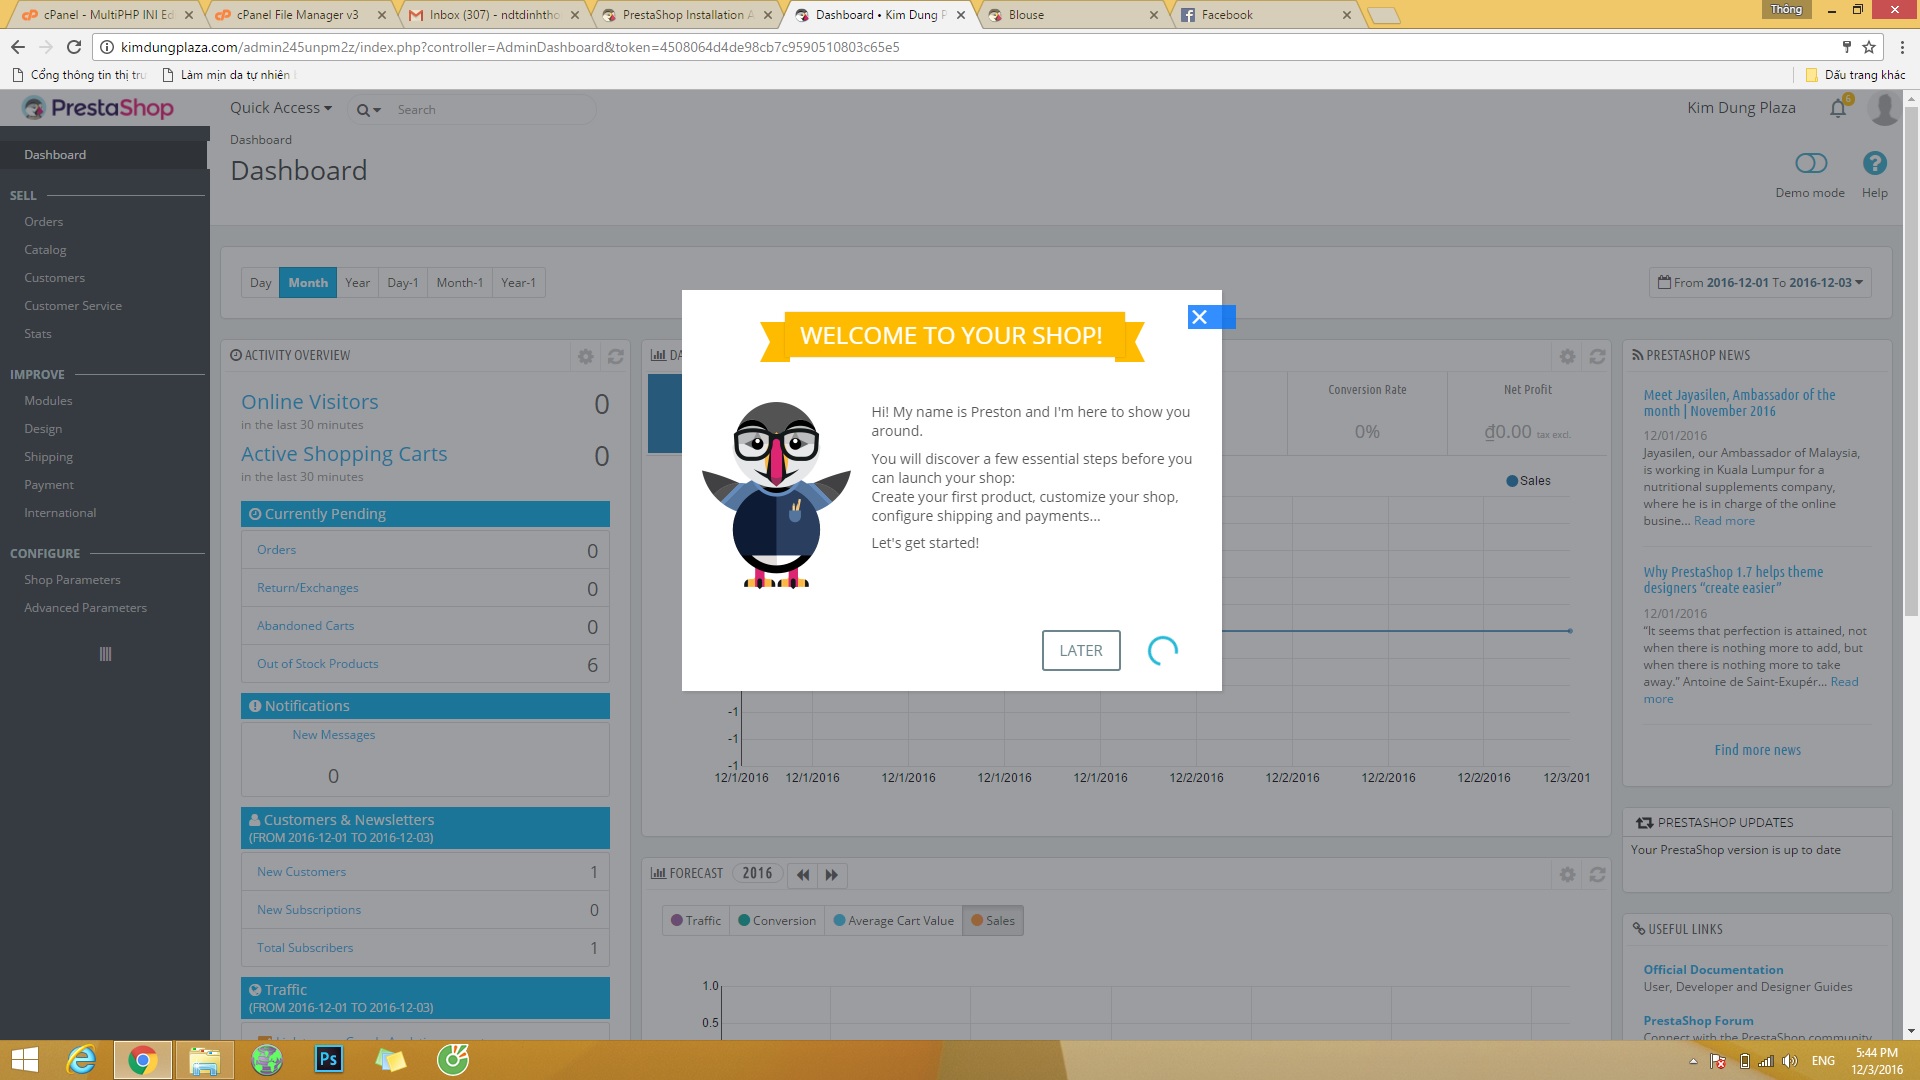Open the Online Visitors link
The height and width of the screenshot is (1080, 1920).
[310, 402]
